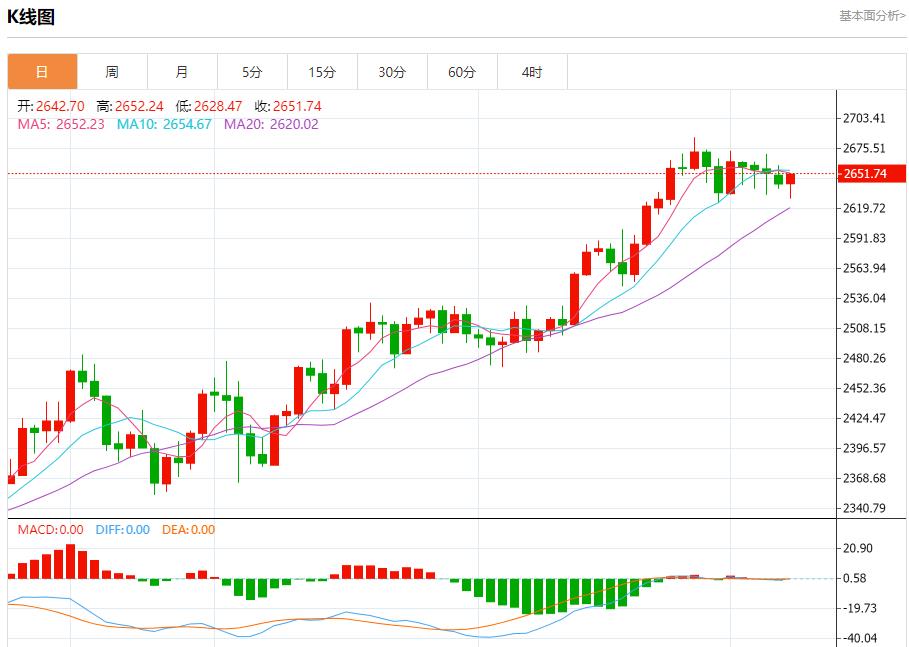Click the 2703.41 price axis label

[x=865, y=118]
